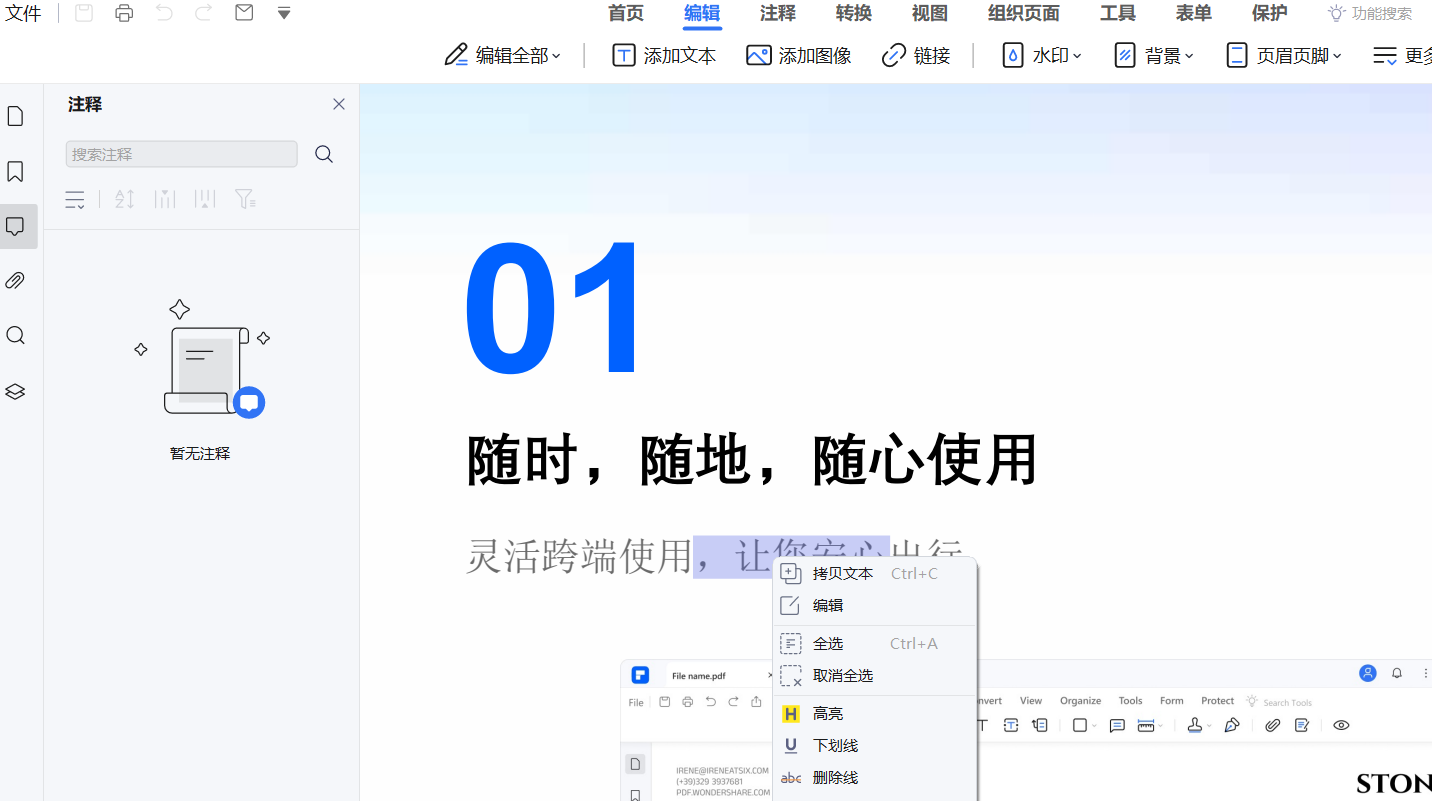Image resolution: width=1432 pixels, height=801 pixels.
Task: Choose 高亮 from the context menu
Action: click(x=828, y=712)
